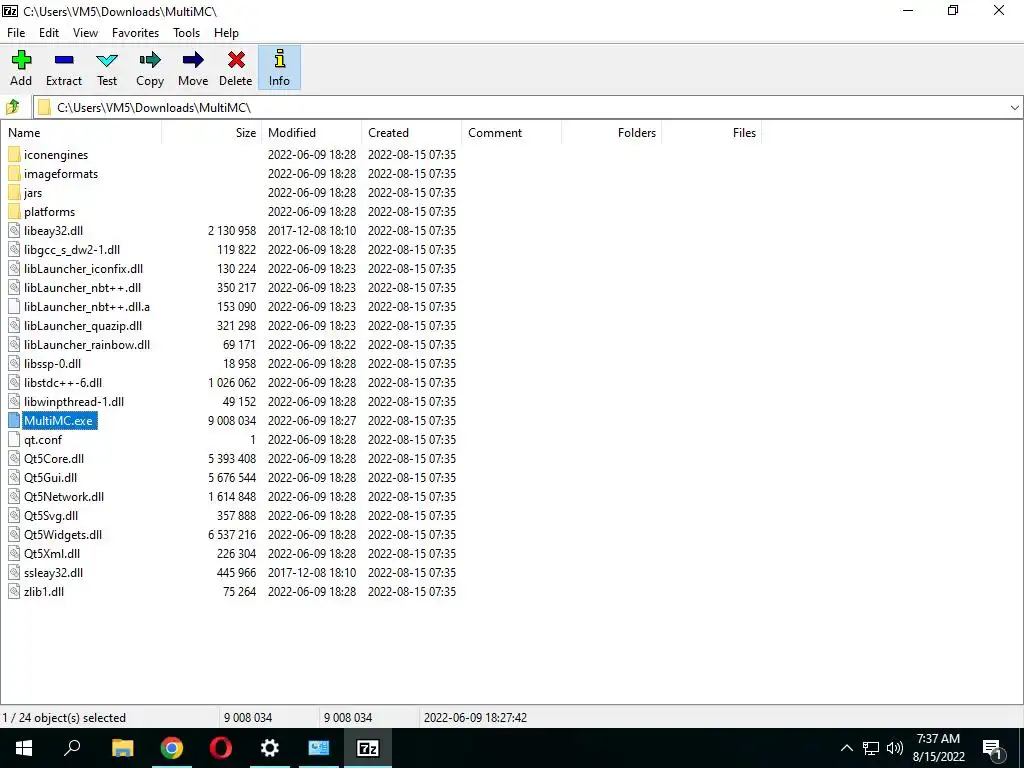Expand the address path dropdown
The image size is (1024, 768).
[1014, 108]
